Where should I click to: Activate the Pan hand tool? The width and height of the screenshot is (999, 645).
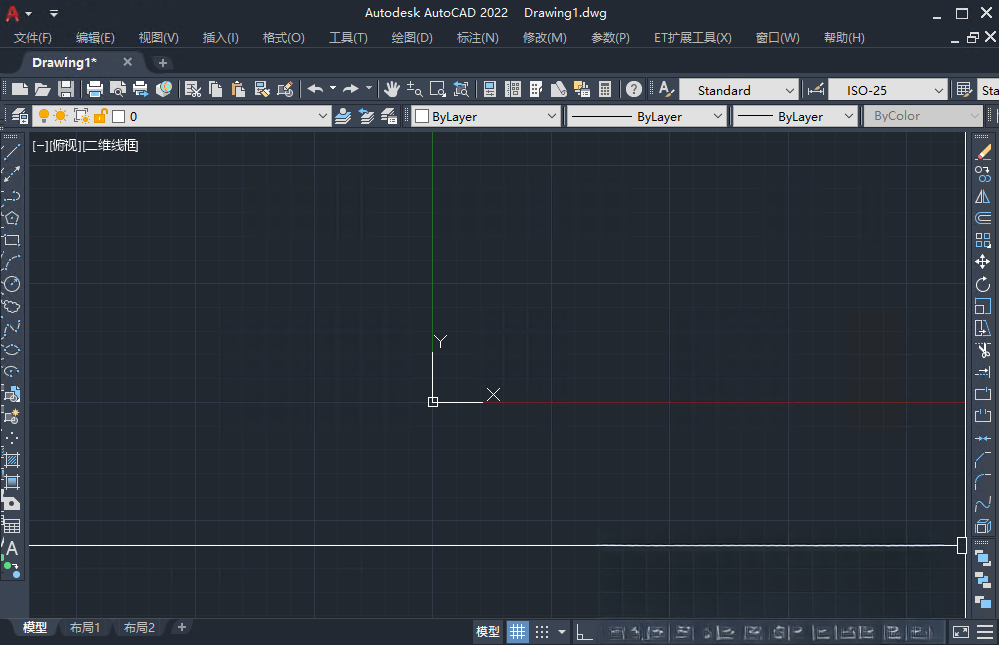[392, 89]
